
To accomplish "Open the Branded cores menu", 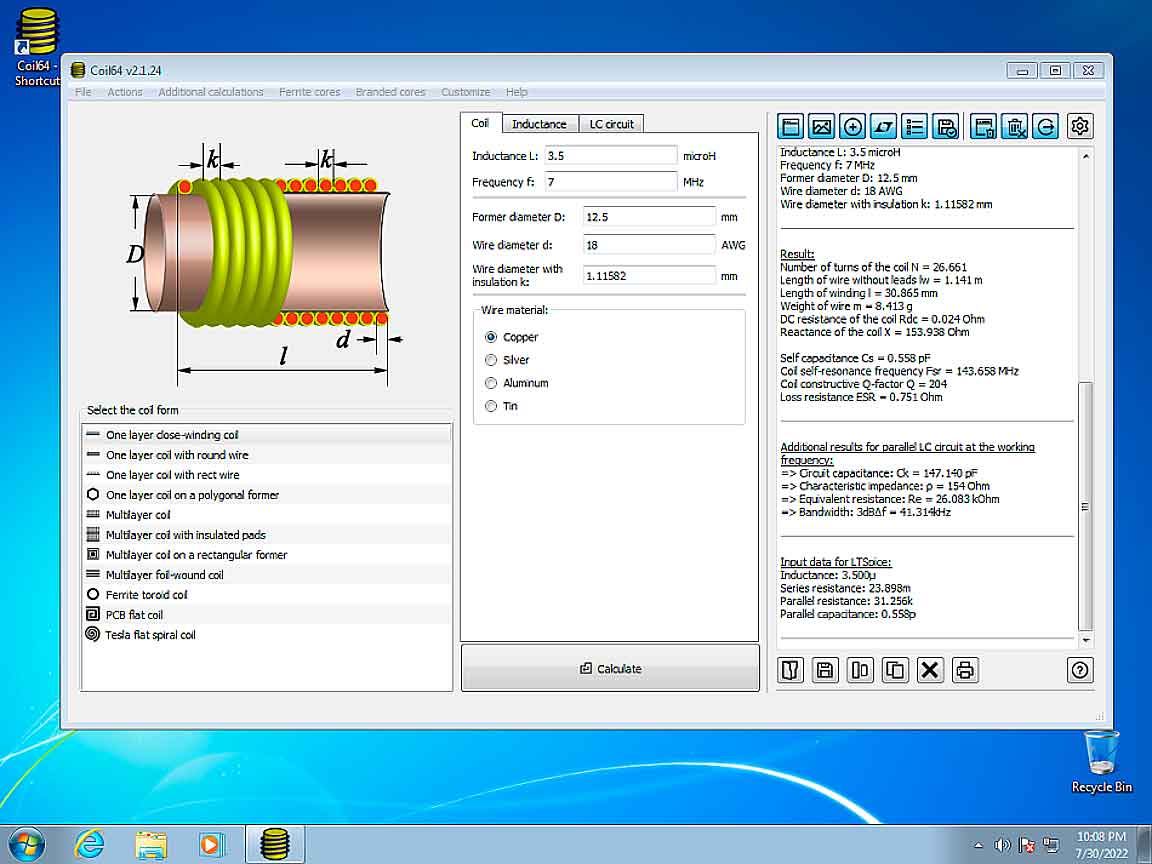I will point(390,92).
